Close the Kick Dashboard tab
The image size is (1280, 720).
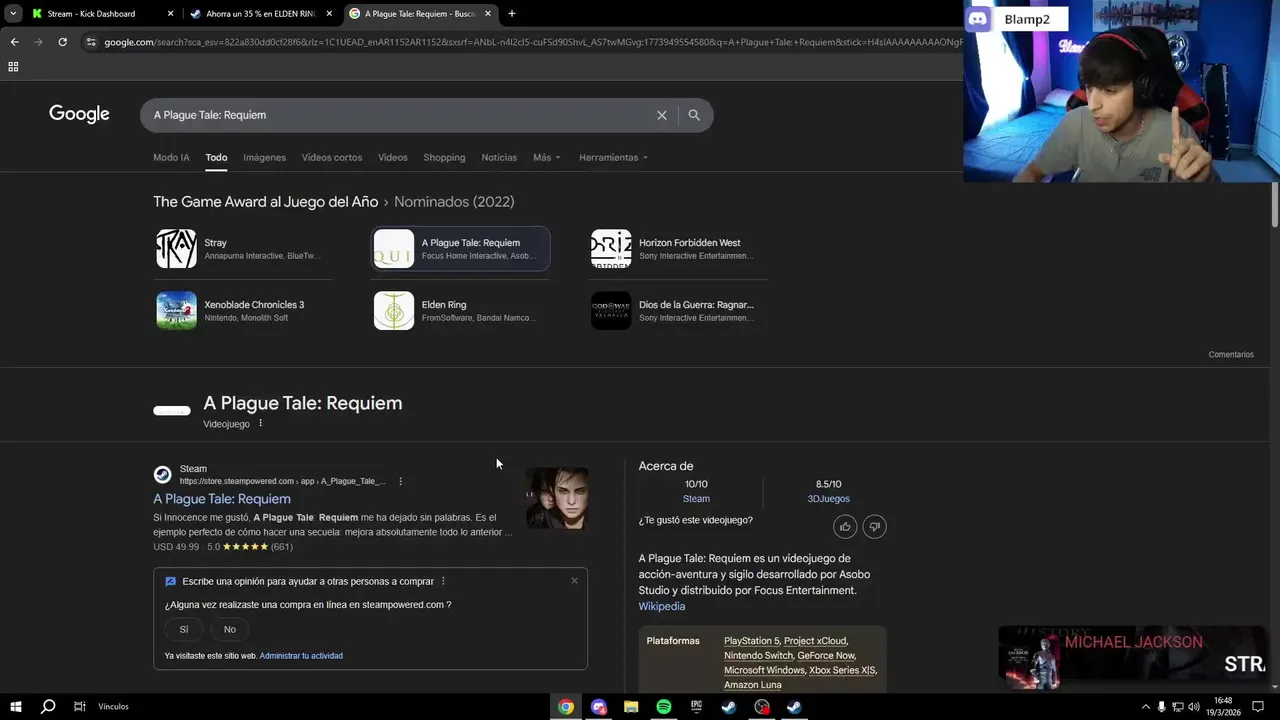coord(170,14)
